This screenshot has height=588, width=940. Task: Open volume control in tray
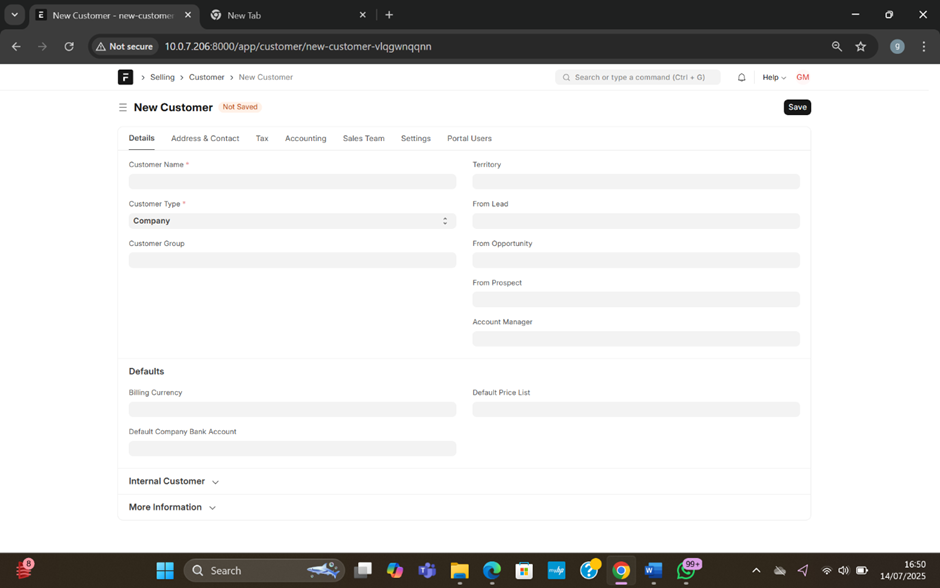tap(843, 571)
